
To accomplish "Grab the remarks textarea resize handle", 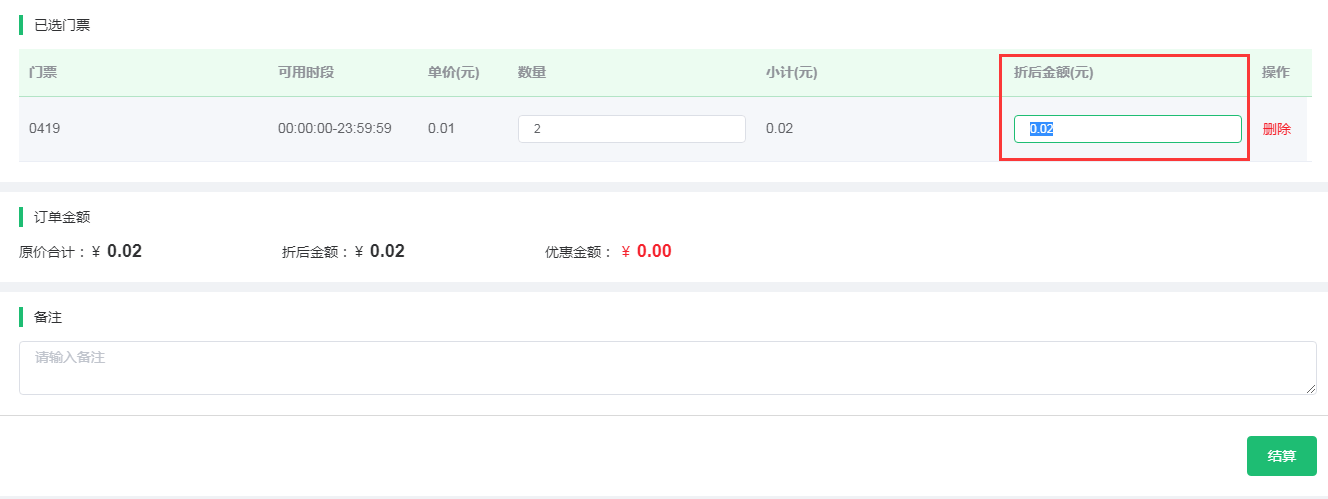I will point(1310,389).
